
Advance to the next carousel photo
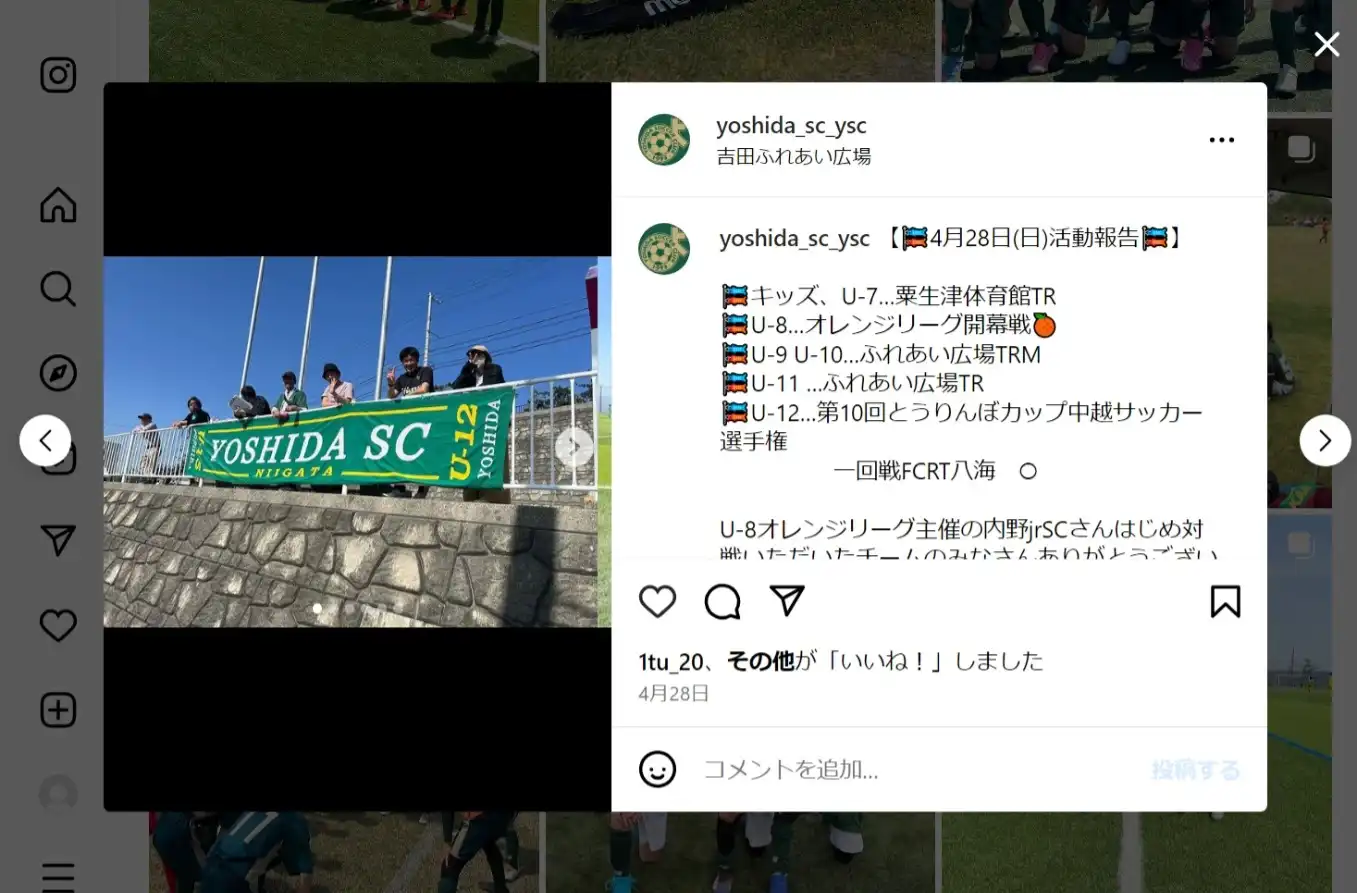[x=574, y=447]
